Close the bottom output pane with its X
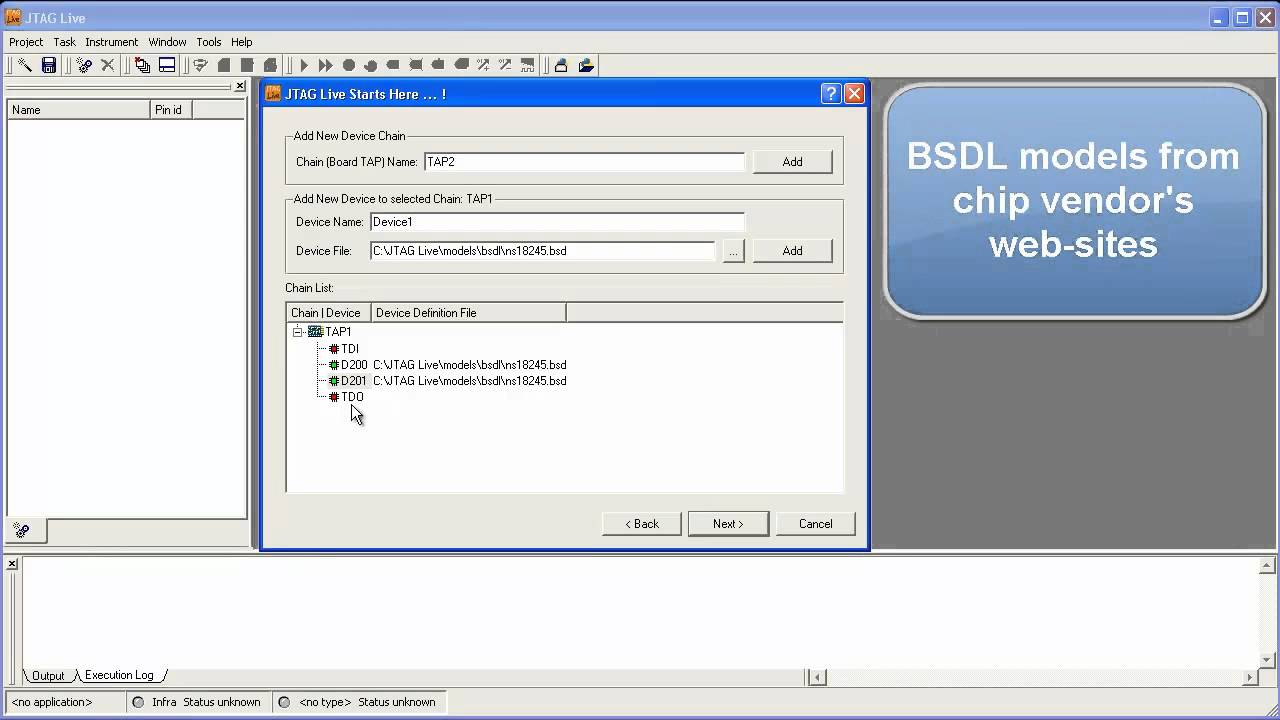The height and width of the screenshot is (720, 1280). click(12, 564)
